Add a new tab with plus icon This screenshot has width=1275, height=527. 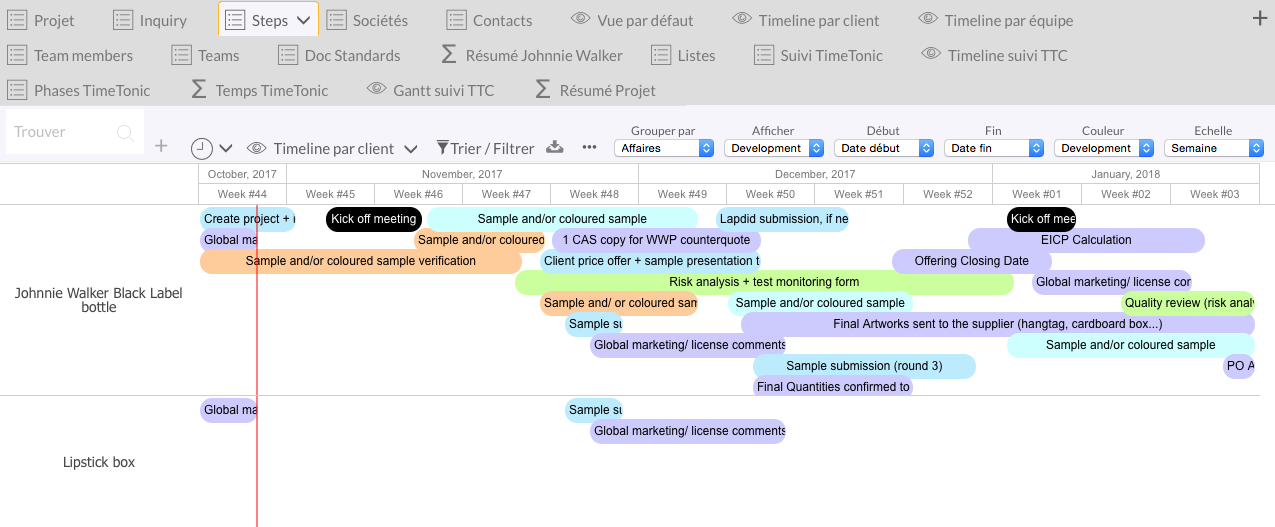point(1260,18)
